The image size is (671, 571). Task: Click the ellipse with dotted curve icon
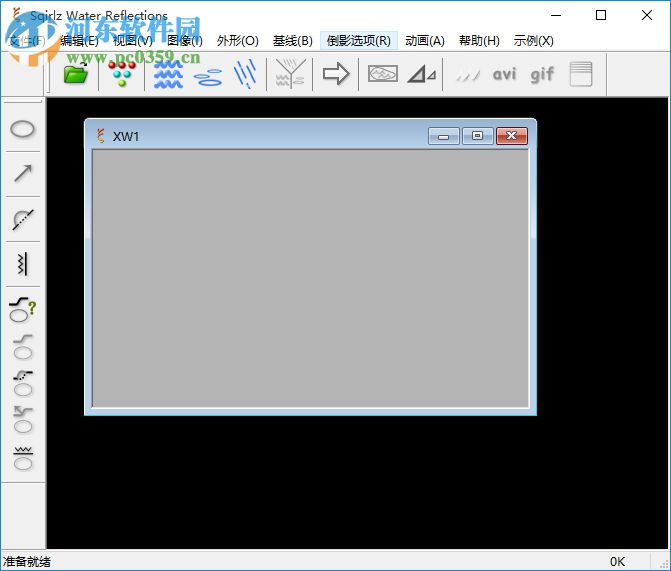tap(23, 383)
